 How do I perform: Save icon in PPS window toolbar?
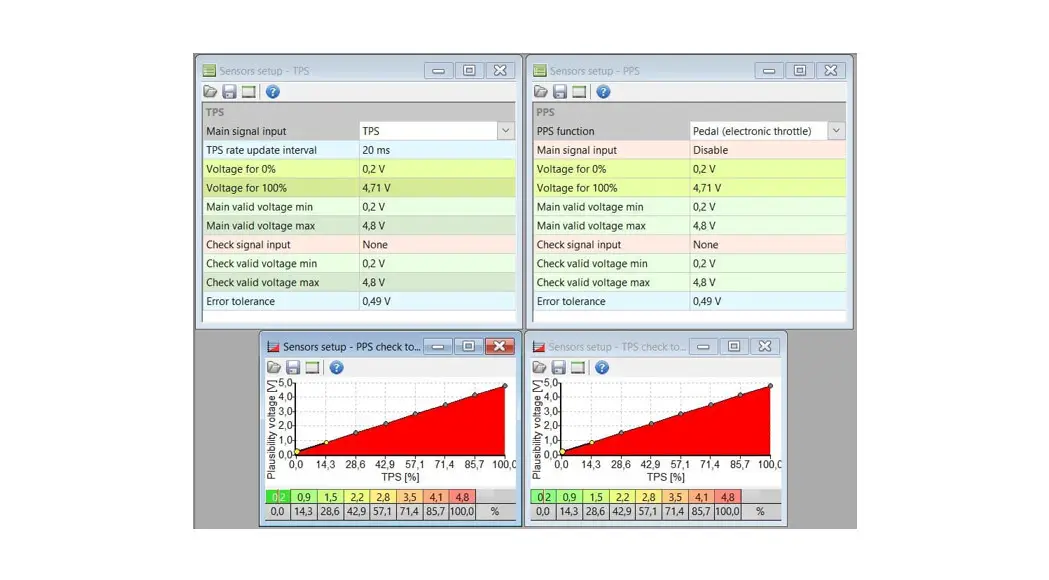[560, 92]
